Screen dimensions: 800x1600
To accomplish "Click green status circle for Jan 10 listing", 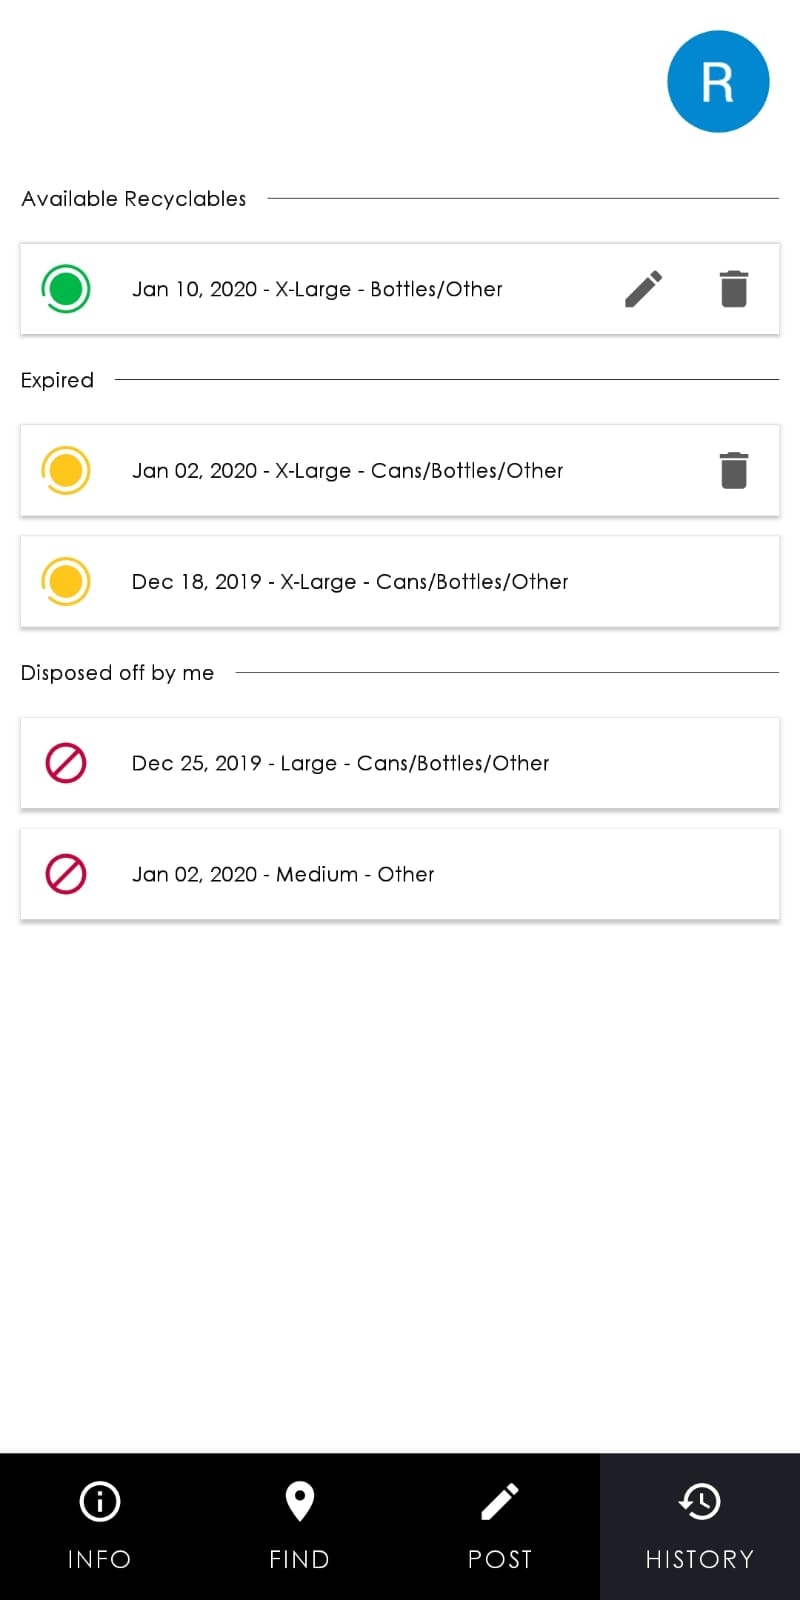I will coord(66,289).
